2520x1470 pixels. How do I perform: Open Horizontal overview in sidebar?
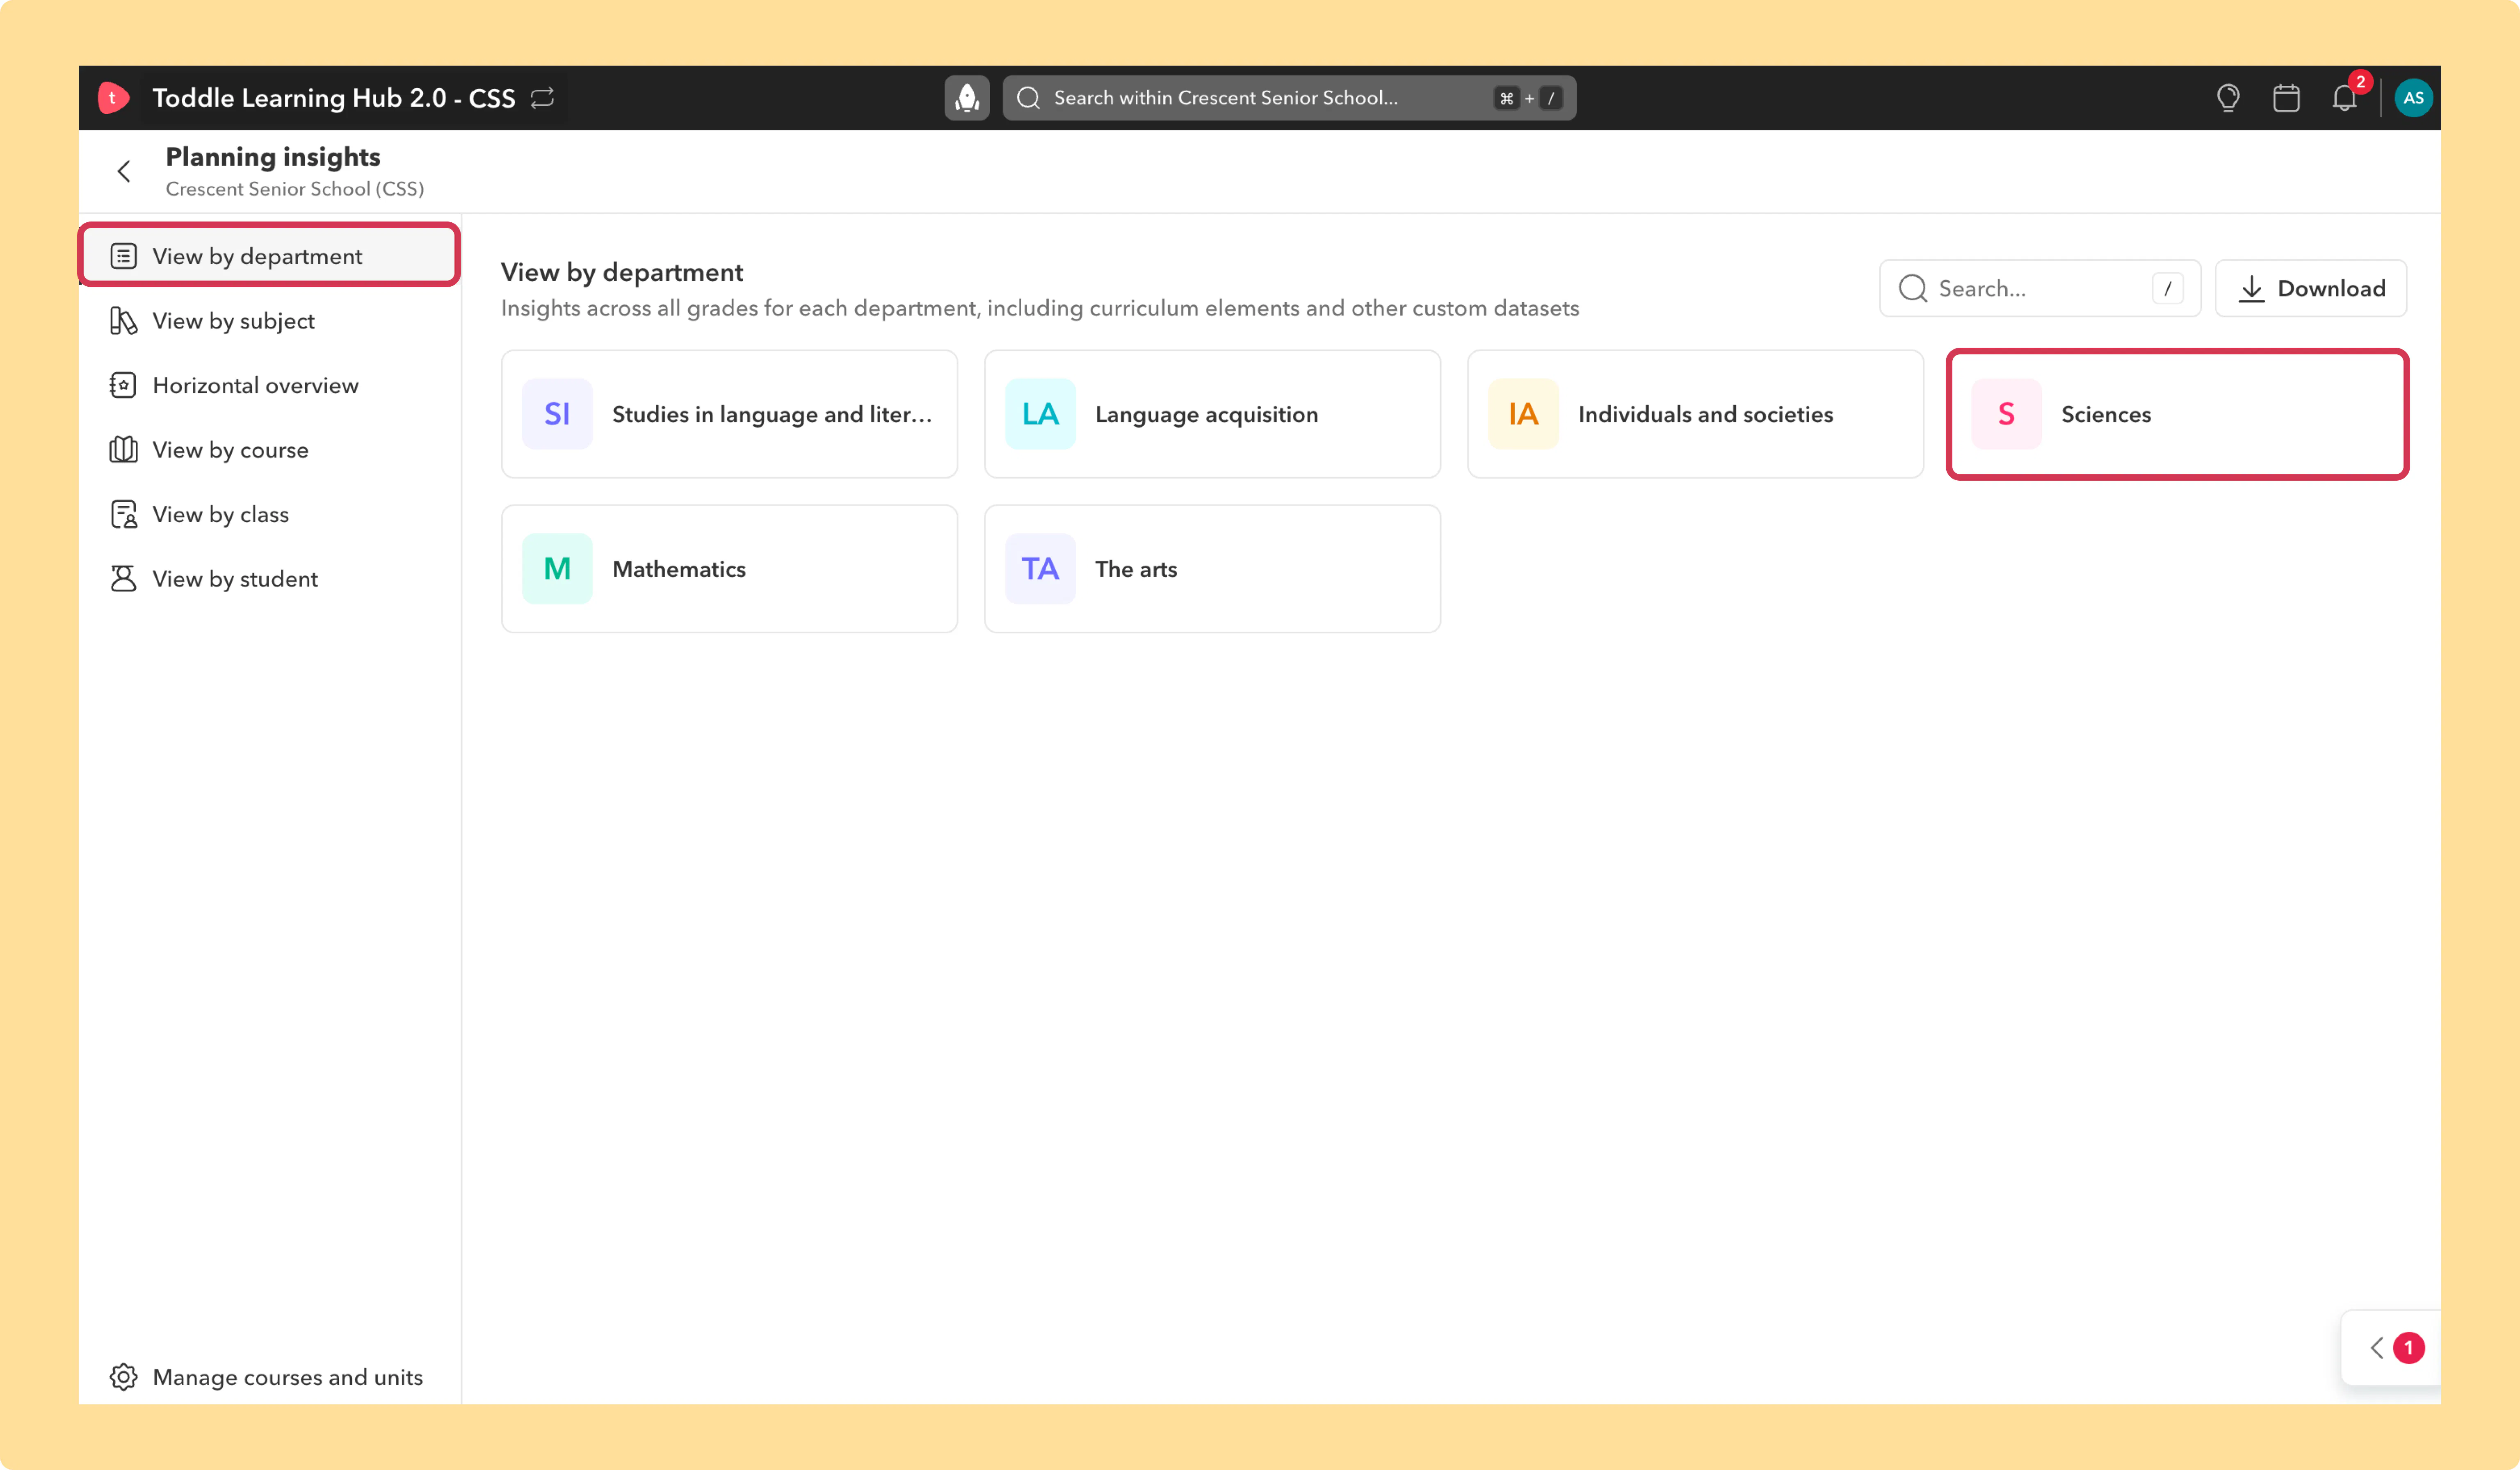(x=269, y=385)
